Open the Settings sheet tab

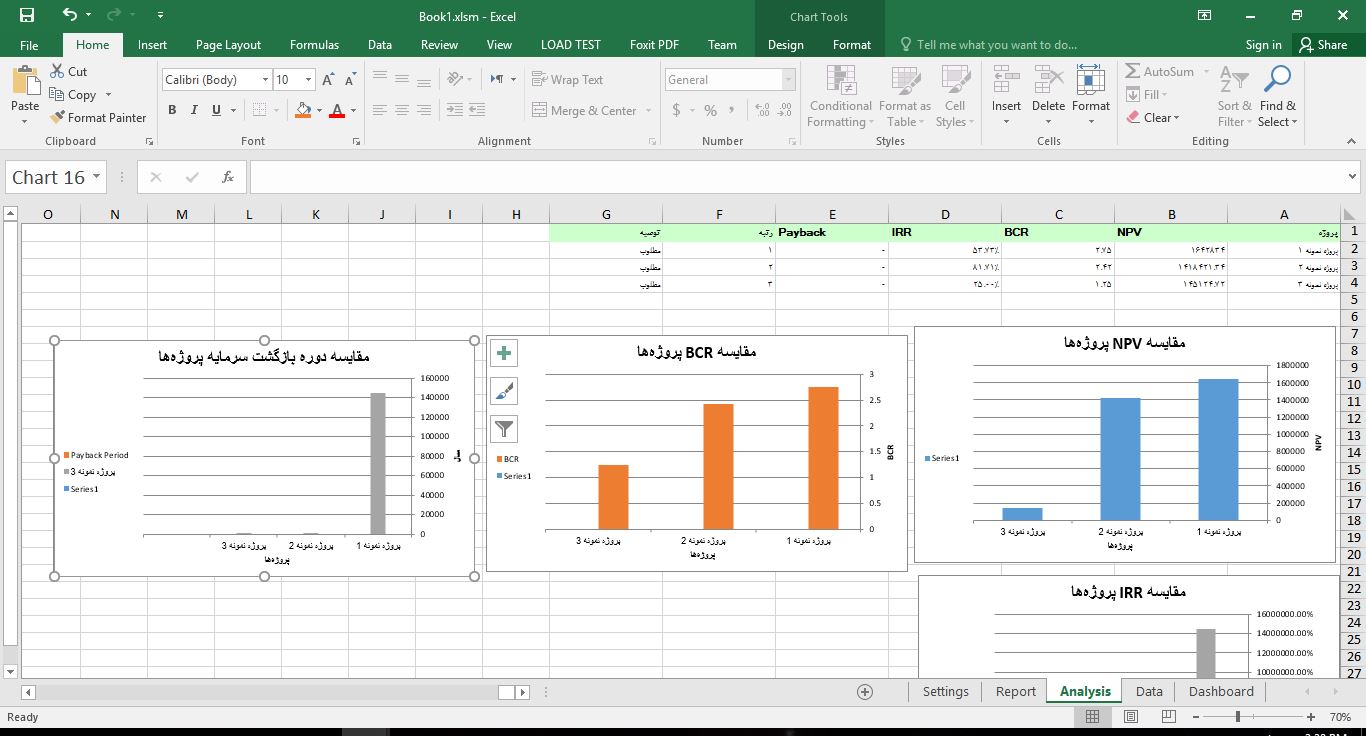point(945,691)
